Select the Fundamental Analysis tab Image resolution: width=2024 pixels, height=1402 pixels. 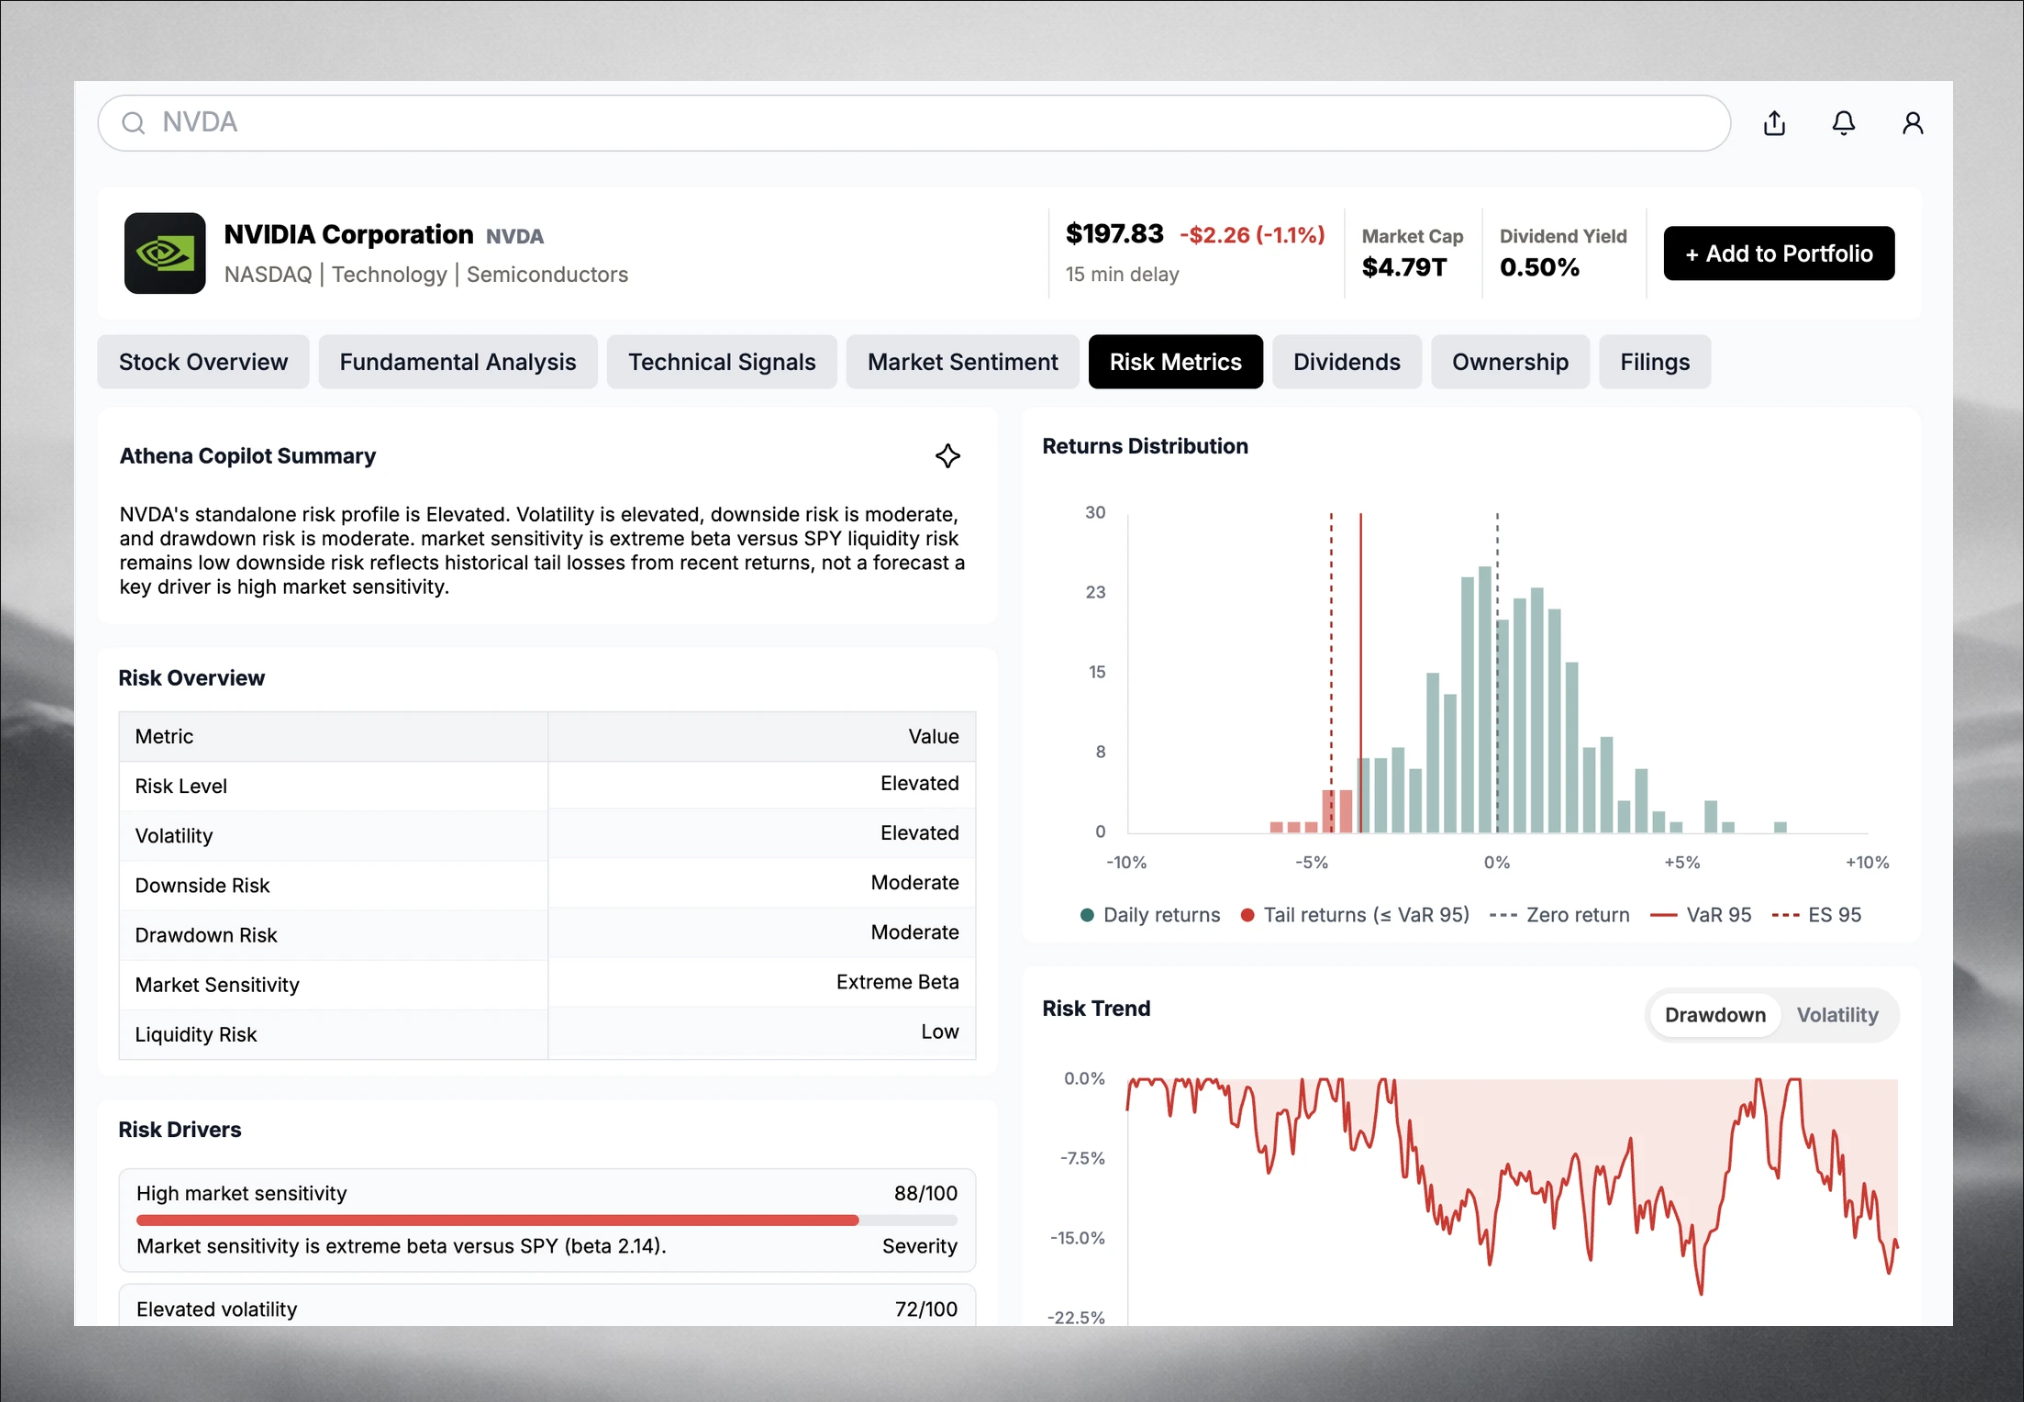click(457, 362)
